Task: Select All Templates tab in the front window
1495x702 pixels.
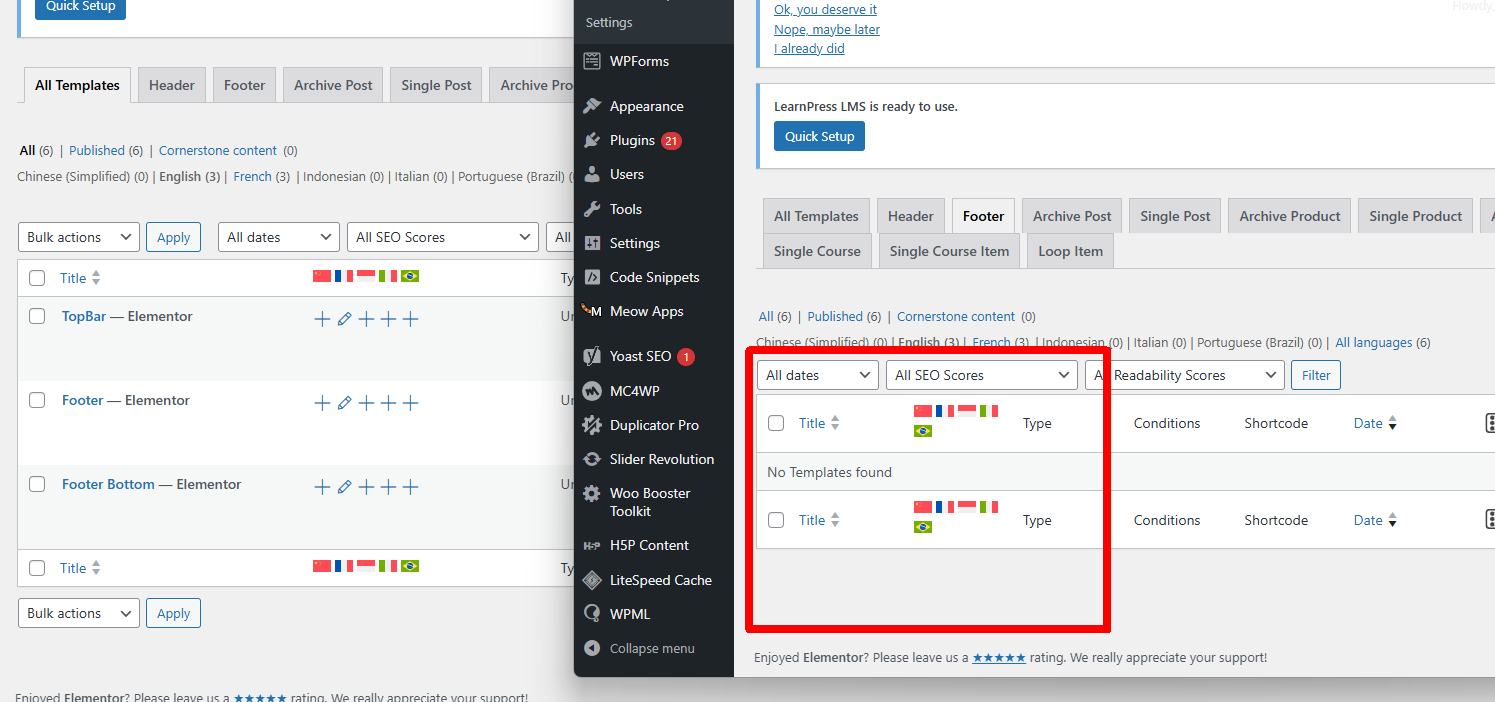Action: click(816, 216)
